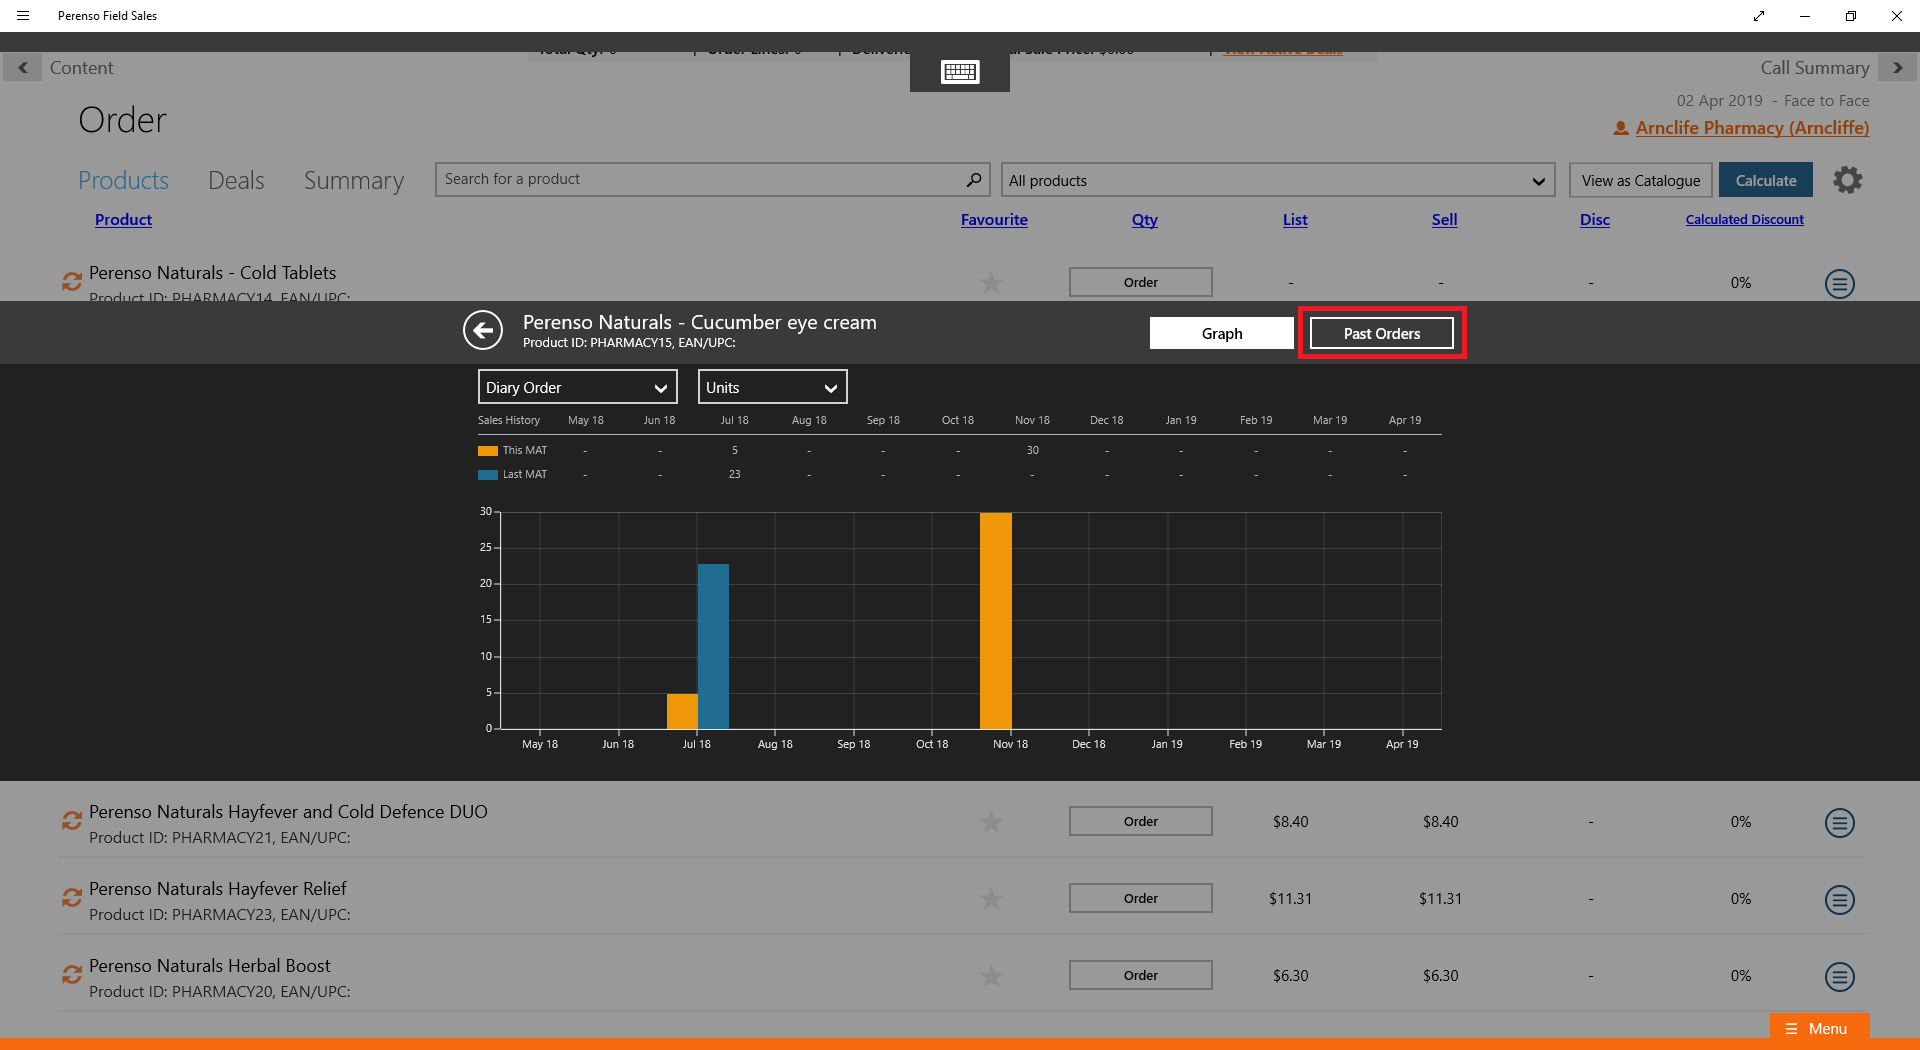Click Perenso Naturals Herbal Boost product name
The height and width of the screenshot is (1050, 1920).
[210, 965]
